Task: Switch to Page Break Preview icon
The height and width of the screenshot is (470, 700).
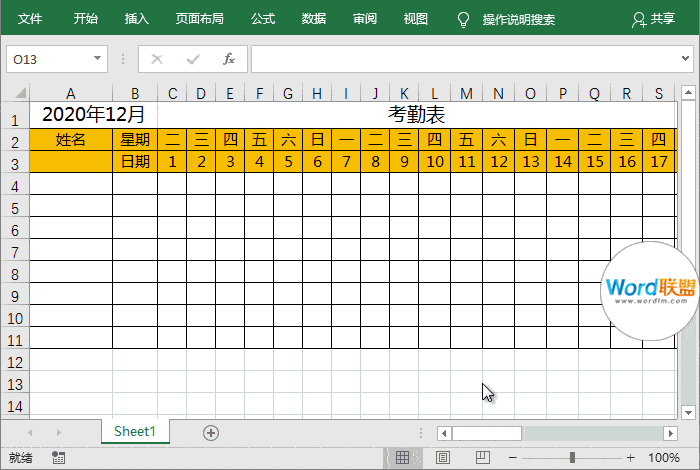Action: 483,457
